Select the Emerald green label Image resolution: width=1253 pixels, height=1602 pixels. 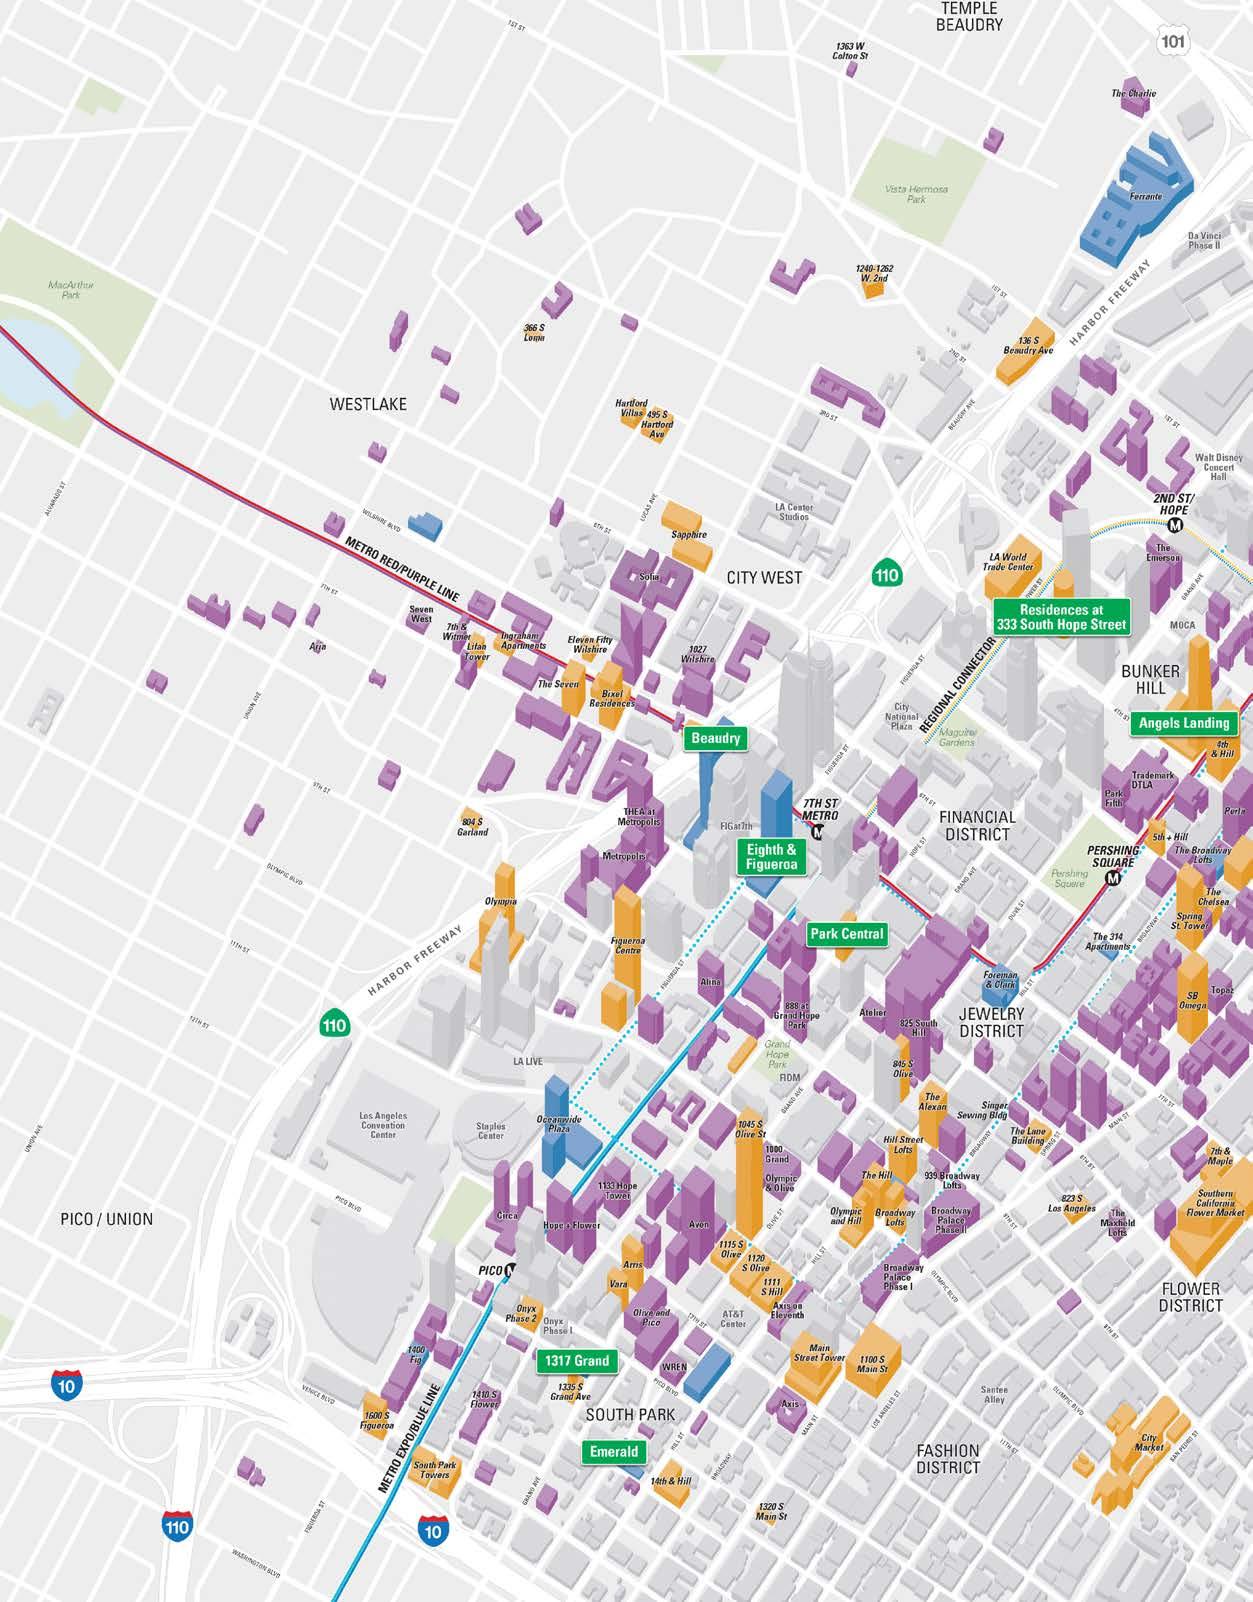pos(614,1452)
